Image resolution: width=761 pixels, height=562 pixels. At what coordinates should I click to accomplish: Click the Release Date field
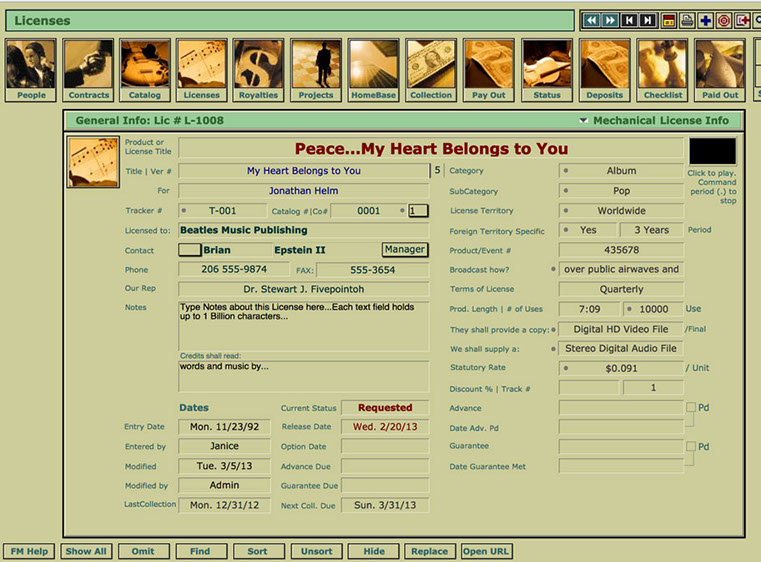point(385,427)
